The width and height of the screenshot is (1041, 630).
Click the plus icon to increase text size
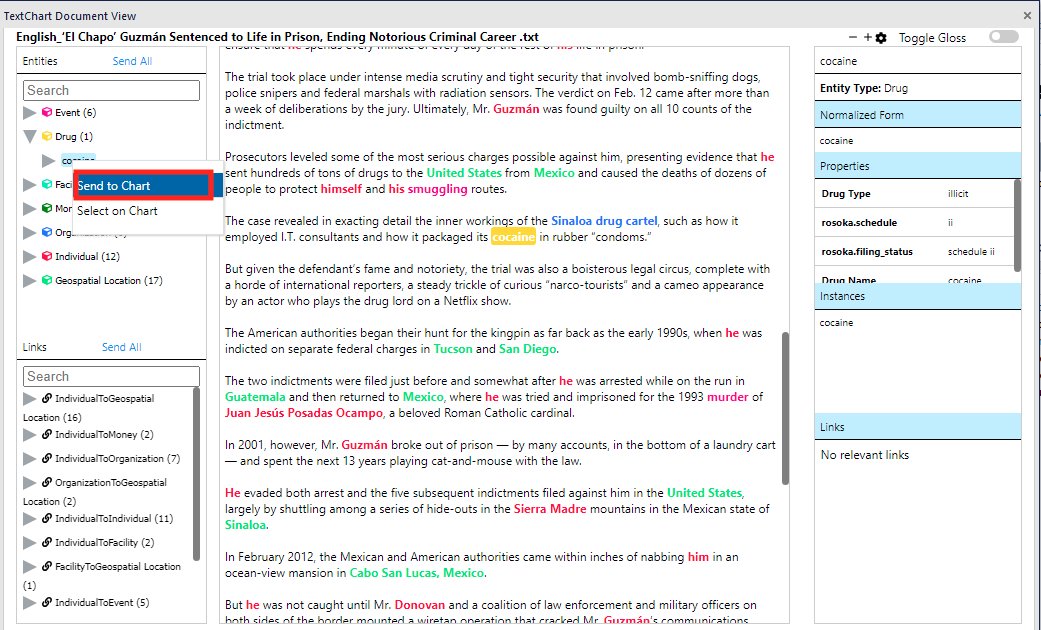point(867,38)
